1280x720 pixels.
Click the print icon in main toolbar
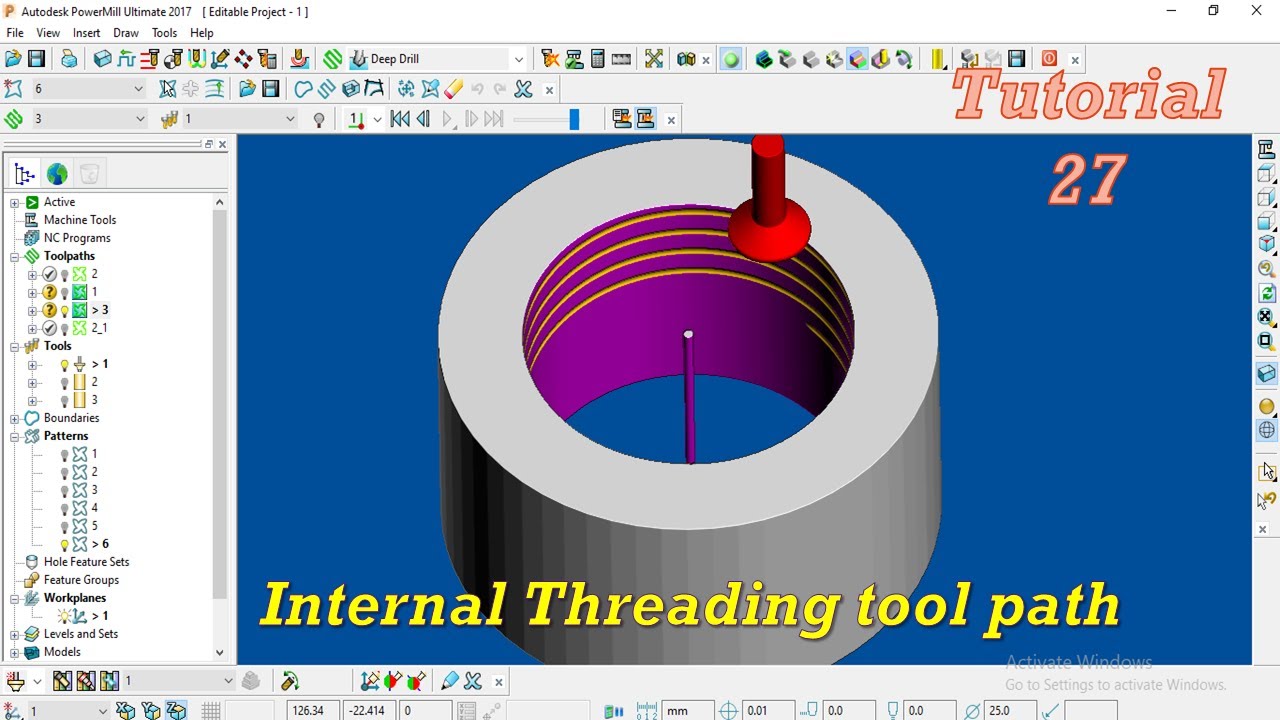[69, 59]
